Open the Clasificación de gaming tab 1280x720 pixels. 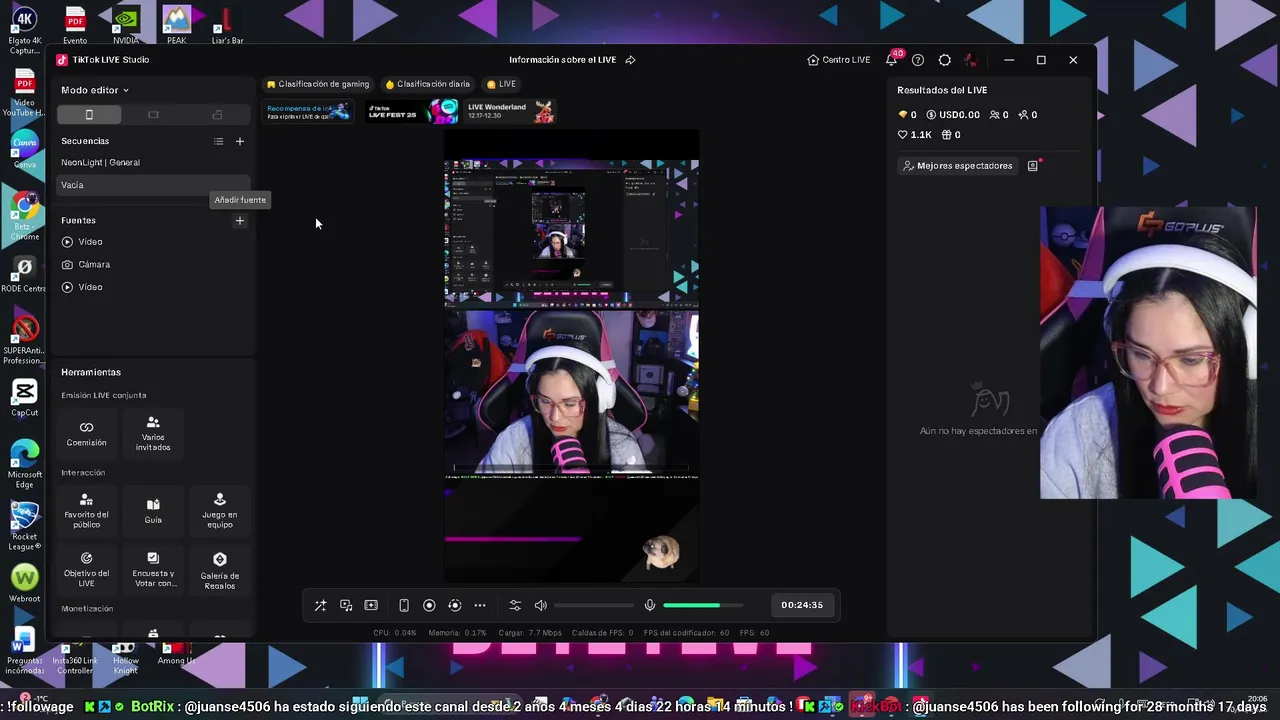pyautogui.click(x=318, y=84)
